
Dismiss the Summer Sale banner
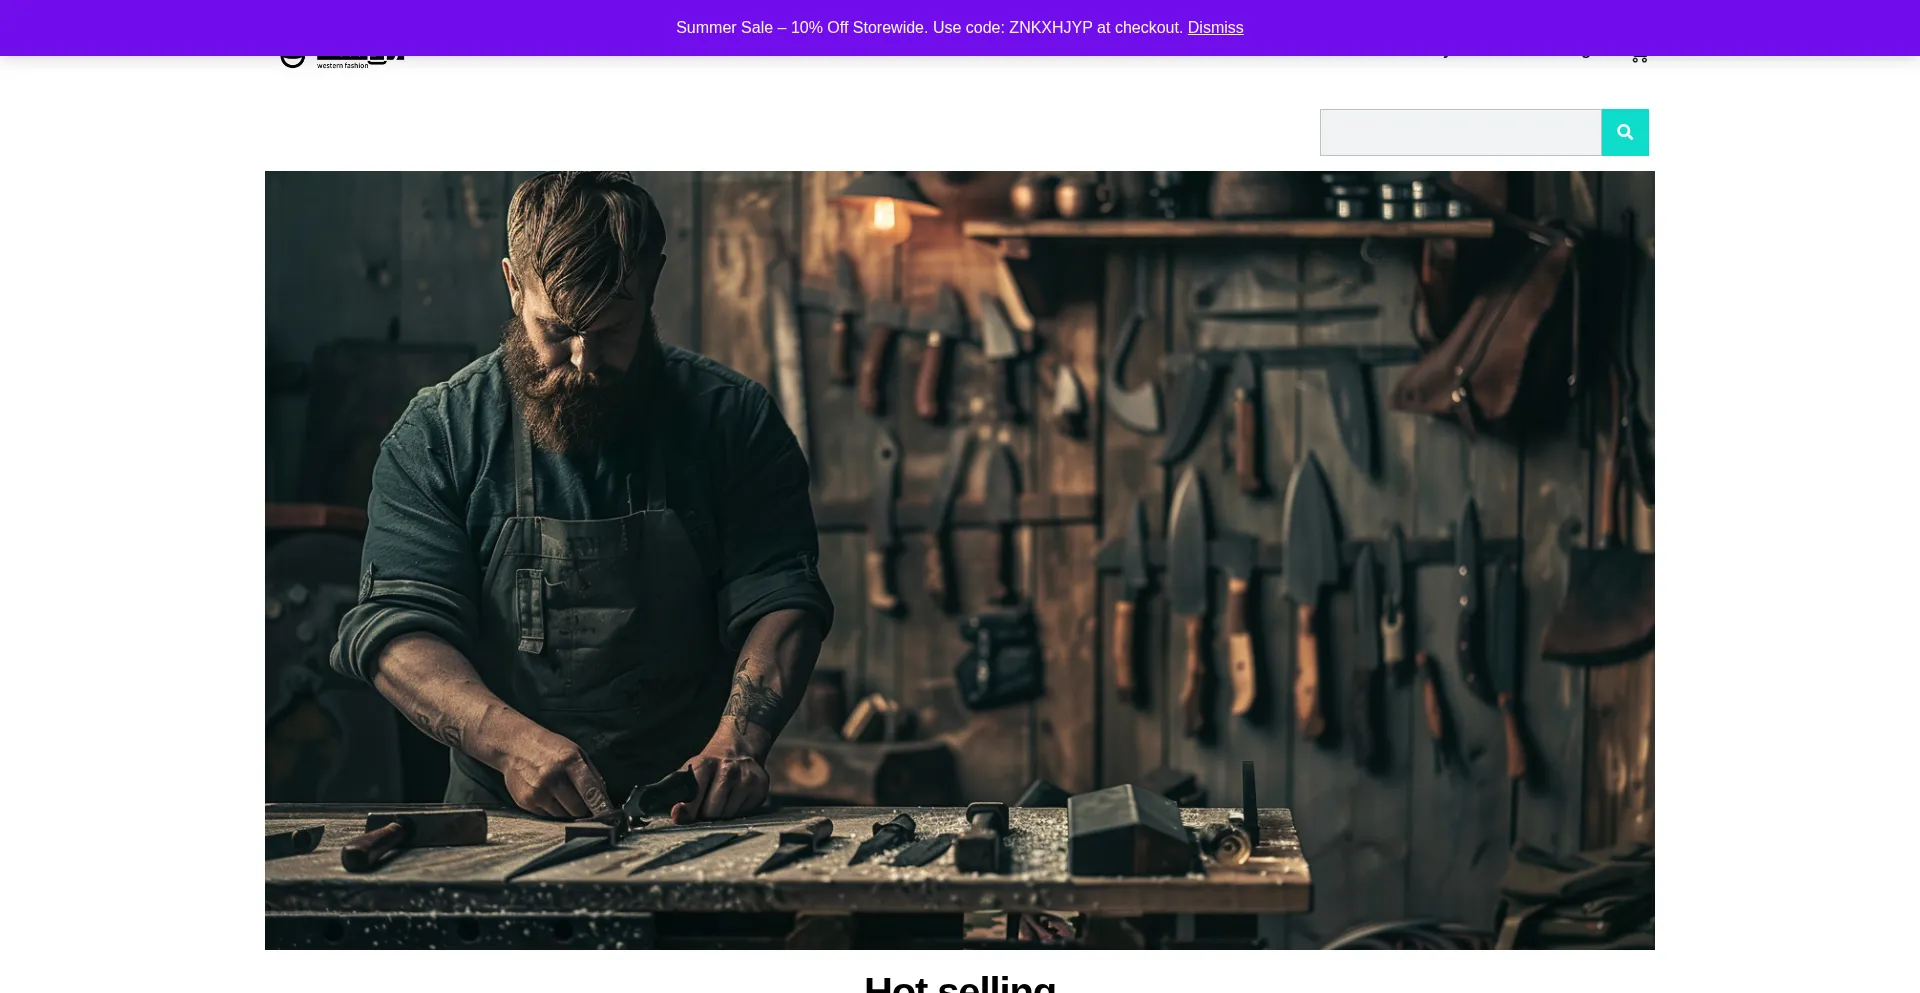click(x=1215, y=28)
